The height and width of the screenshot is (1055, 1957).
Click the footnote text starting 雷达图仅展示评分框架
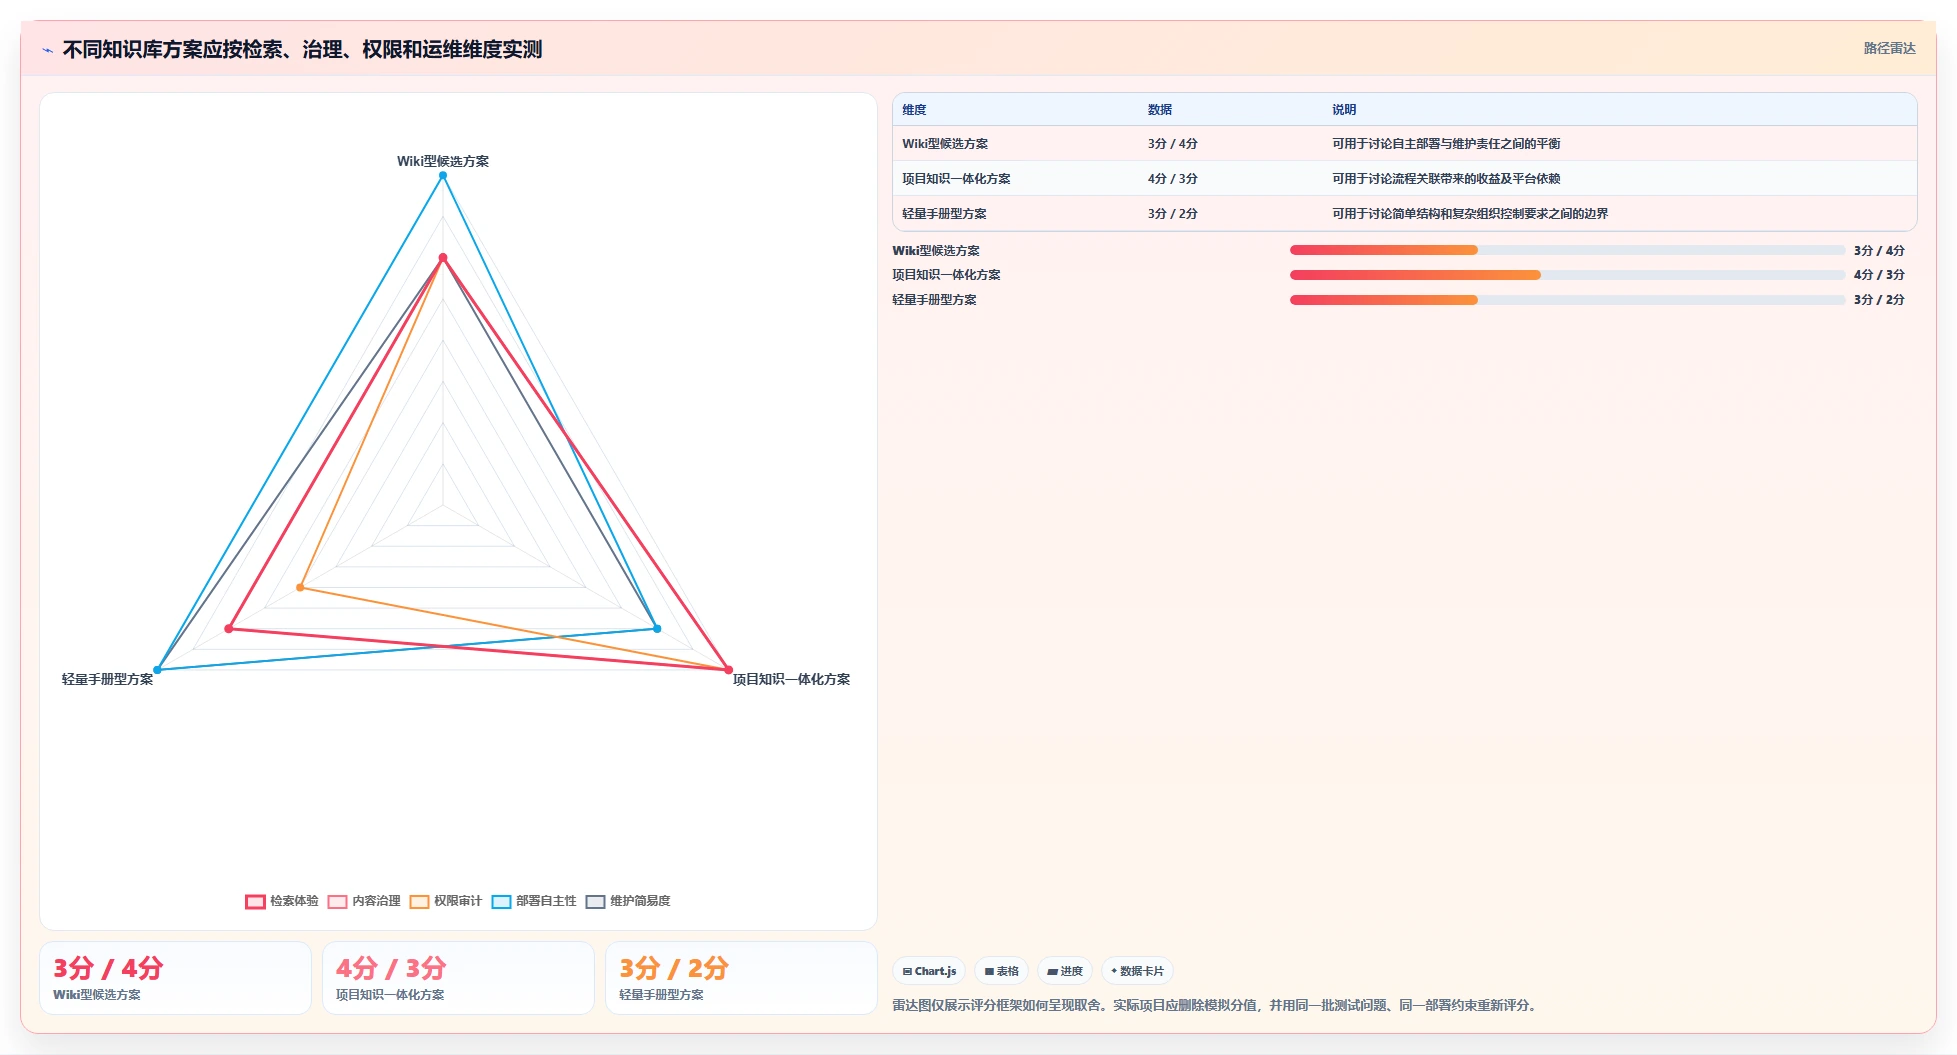(x=1216, y=1005)
